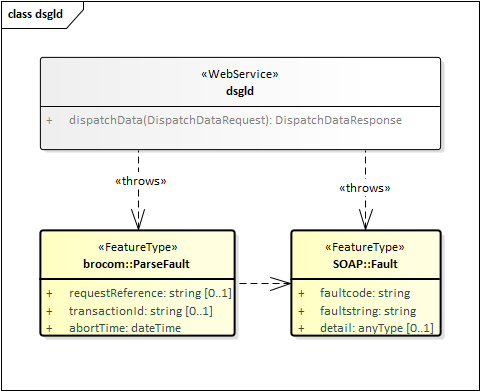
Task: Click the FeatureType stereotype on SOAP::Fault
Action: point(365,247)
